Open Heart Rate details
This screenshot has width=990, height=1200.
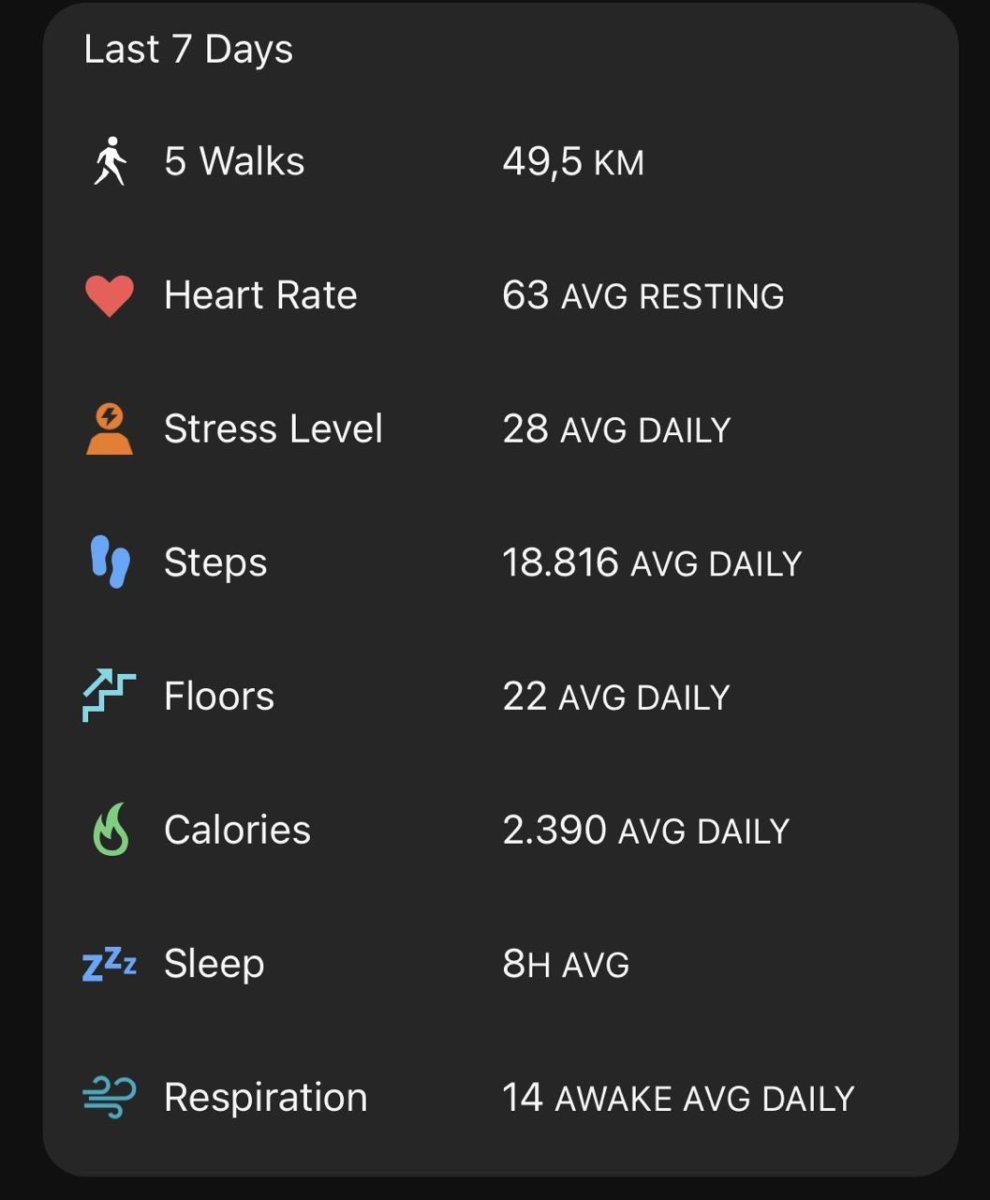pyautogui.click(x=260, y=295)
